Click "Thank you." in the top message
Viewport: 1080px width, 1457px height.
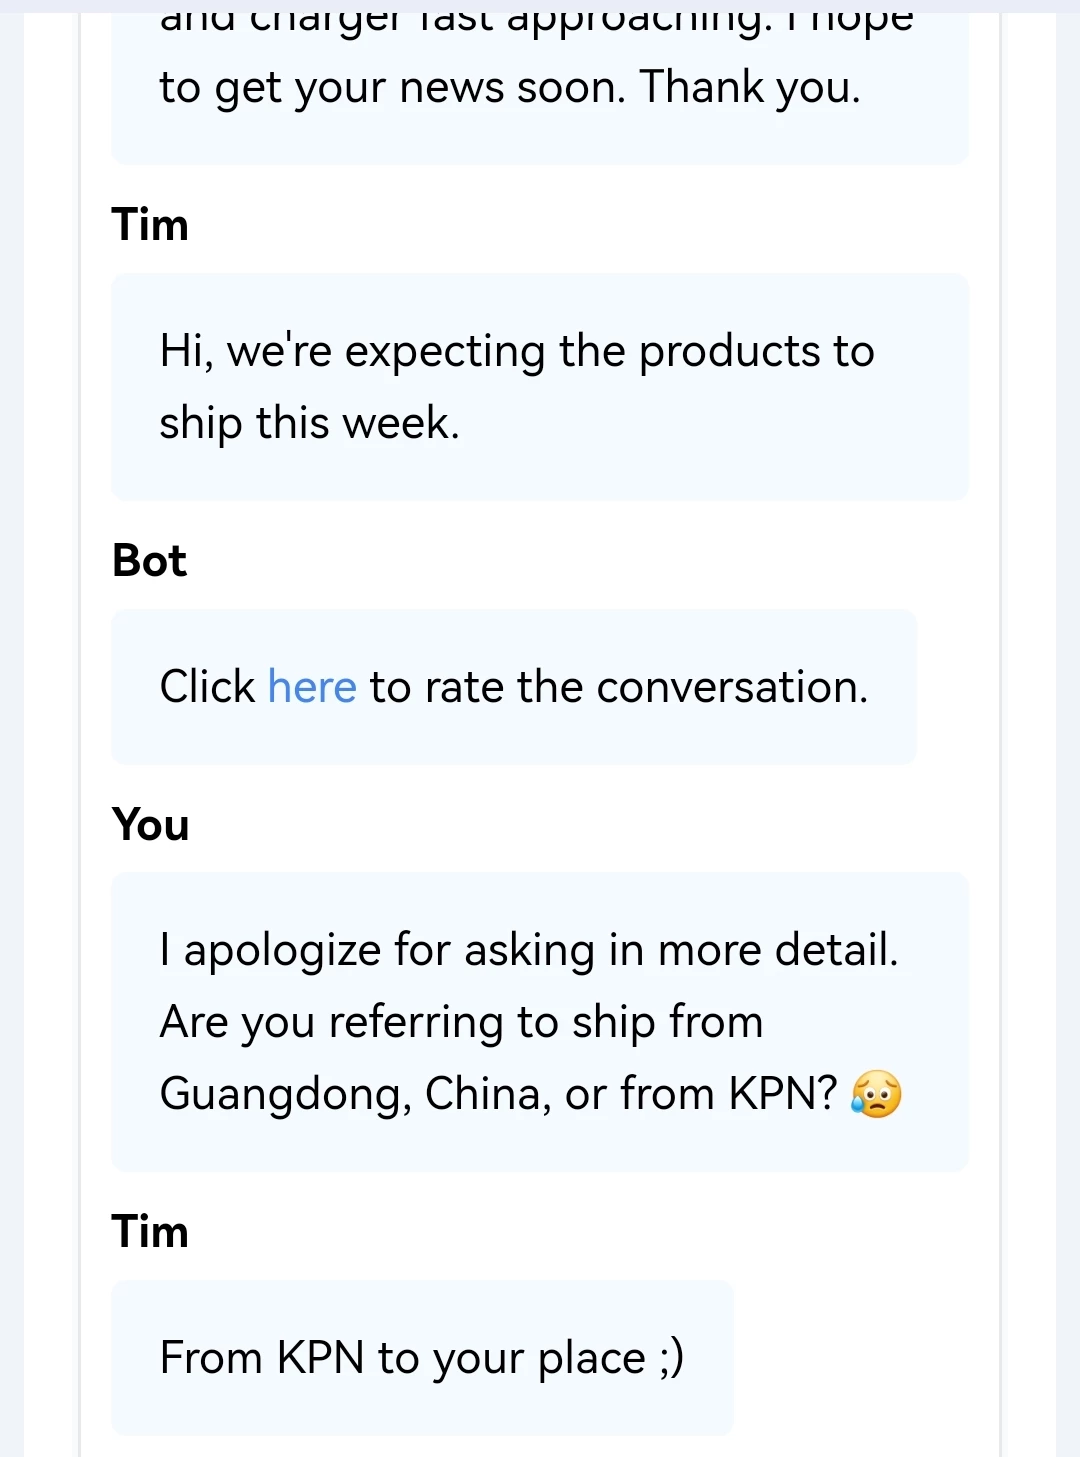pyautogui.click(x=750, y=88)
